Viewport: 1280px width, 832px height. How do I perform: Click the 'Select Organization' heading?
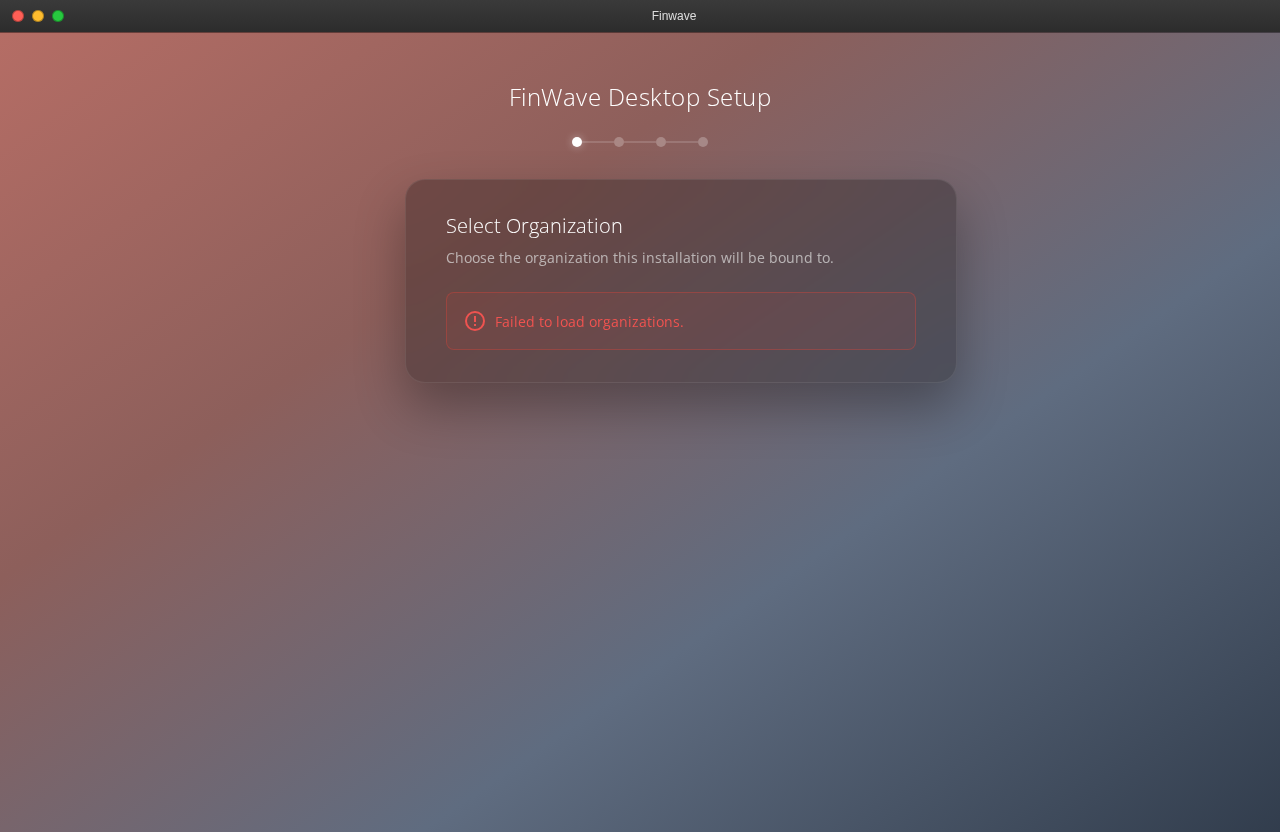(534, 226)
